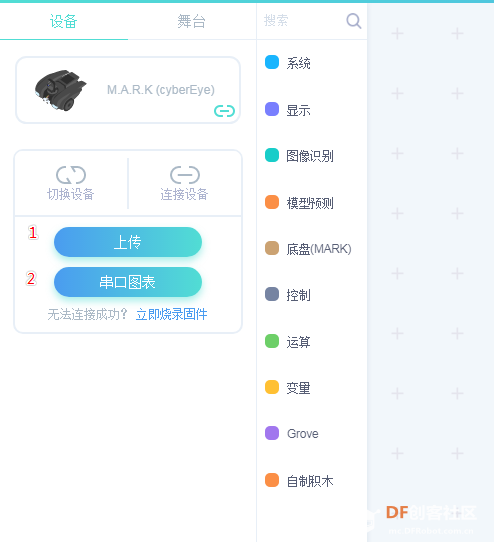Open the 运算 block category

pyautogui.click(x=288, y=342)
